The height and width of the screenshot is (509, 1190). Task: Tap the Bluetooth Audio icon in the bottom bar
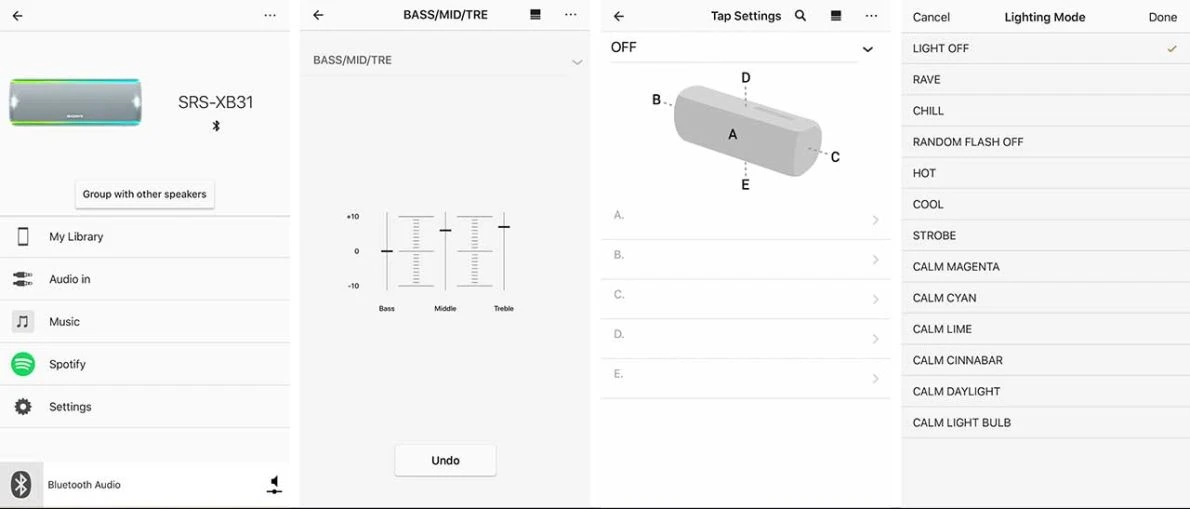pyautogui.click(x=21, y=485)
